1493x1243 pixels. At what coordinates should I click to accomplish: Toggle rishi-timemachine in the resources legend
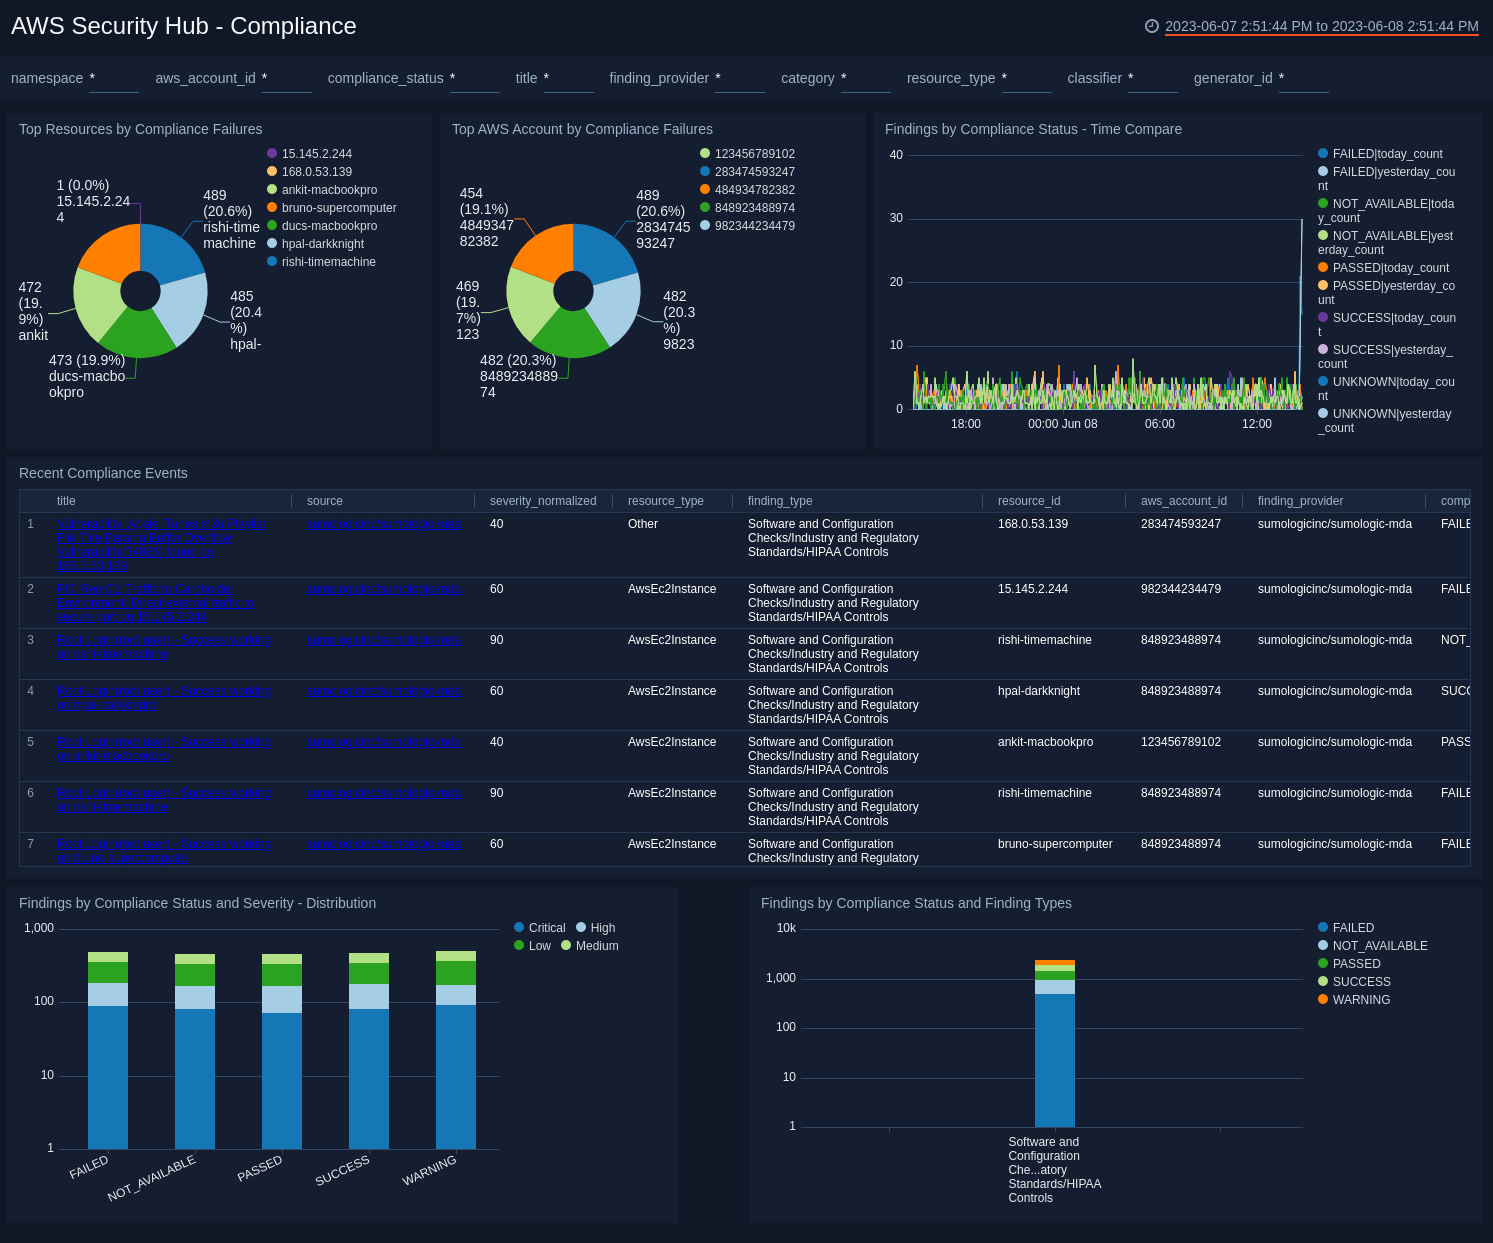point(321,262)
